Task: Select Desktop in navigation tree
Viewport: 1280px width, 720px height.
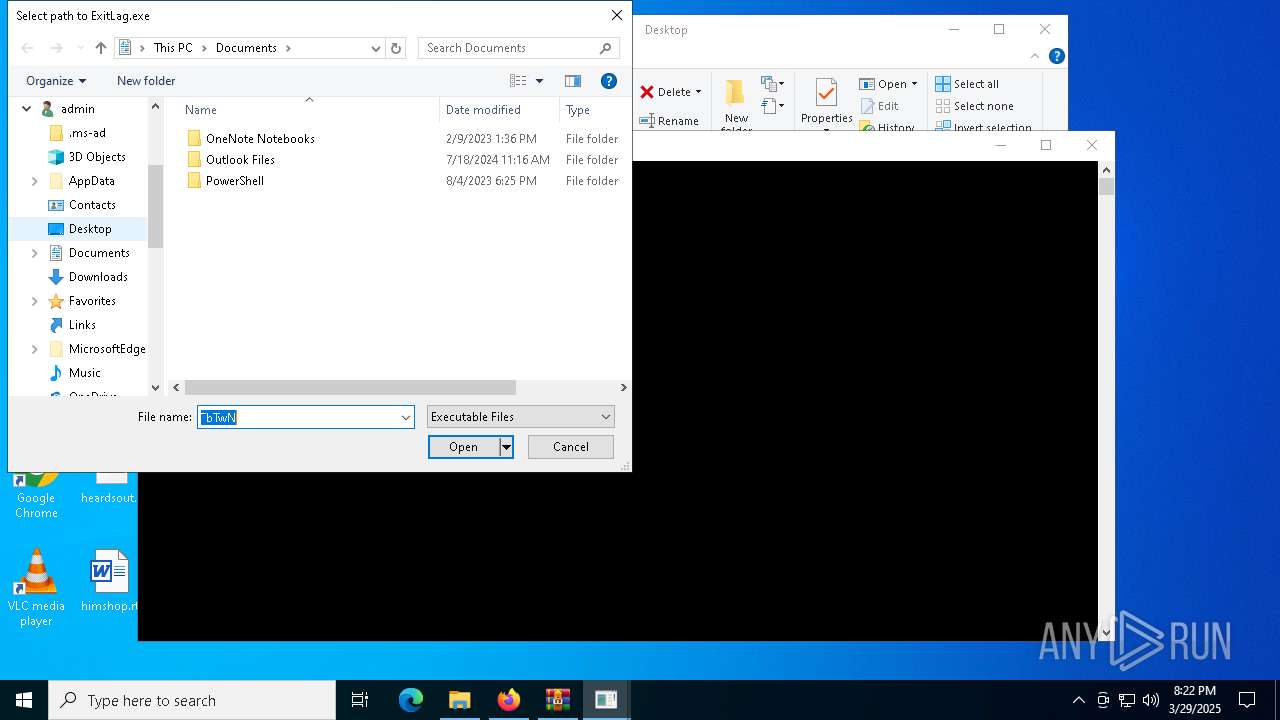Action: click(x=90, y=229)
